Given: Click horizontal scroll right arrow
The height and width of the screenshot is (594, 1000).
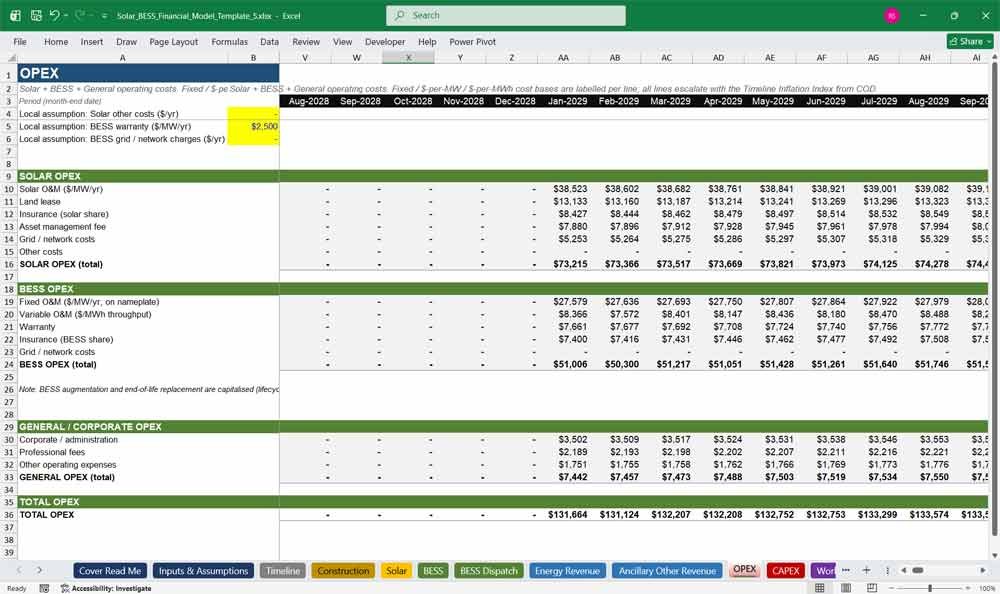Looking at the screenshot, I should click(983, 570).
